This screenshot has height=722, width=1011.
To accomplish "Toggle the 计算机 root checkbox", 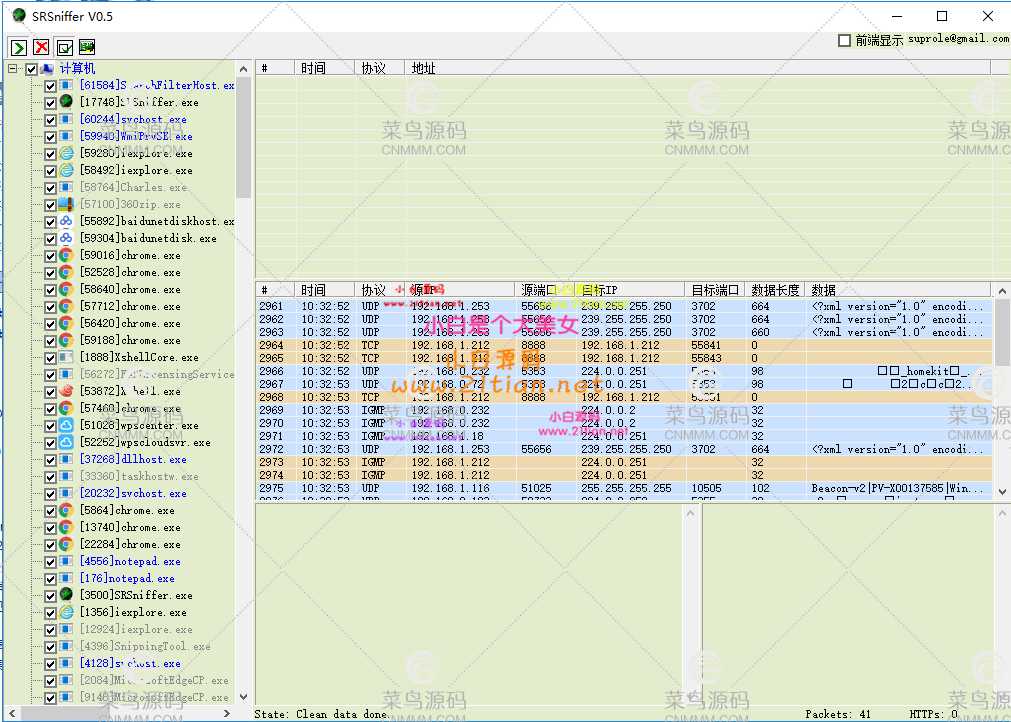I will point(32,69).
